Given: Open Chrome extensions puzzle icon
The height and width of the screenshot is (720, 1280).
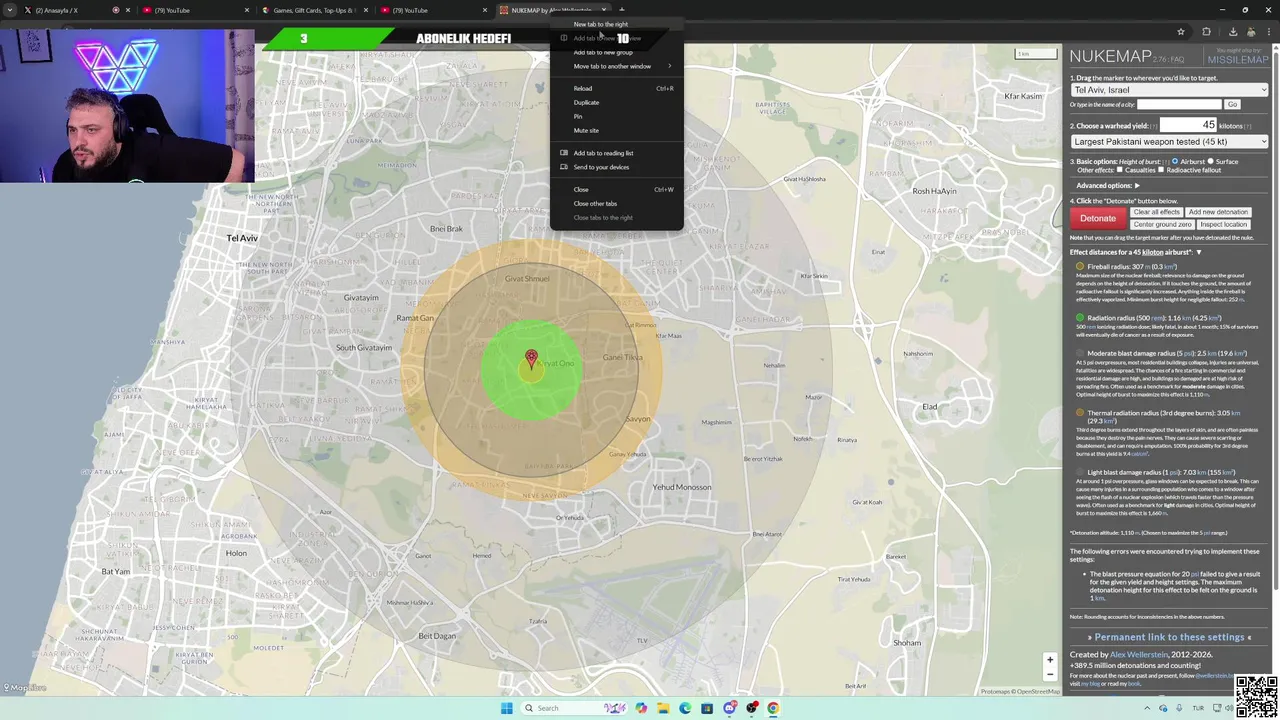Looking at the screenshot, I should (x=1206, y=32).
